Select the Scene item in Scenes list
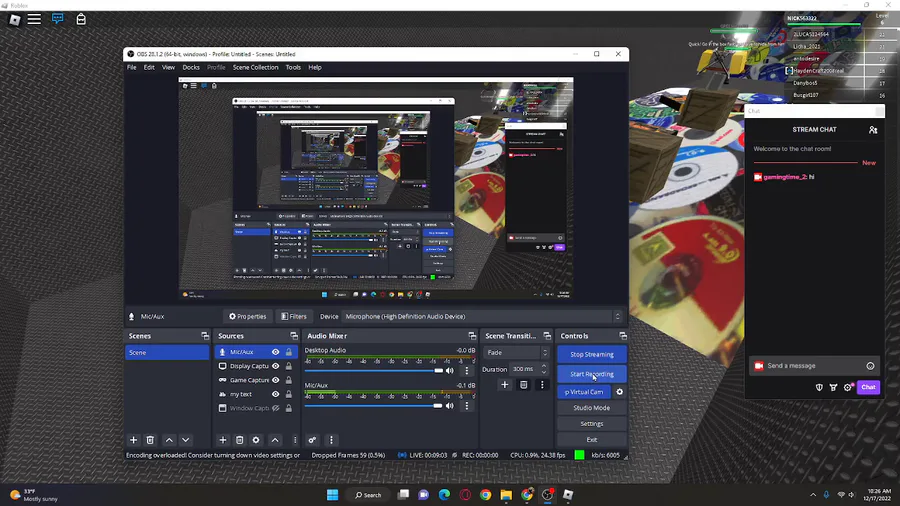The image size is (900, 506). 167,352
